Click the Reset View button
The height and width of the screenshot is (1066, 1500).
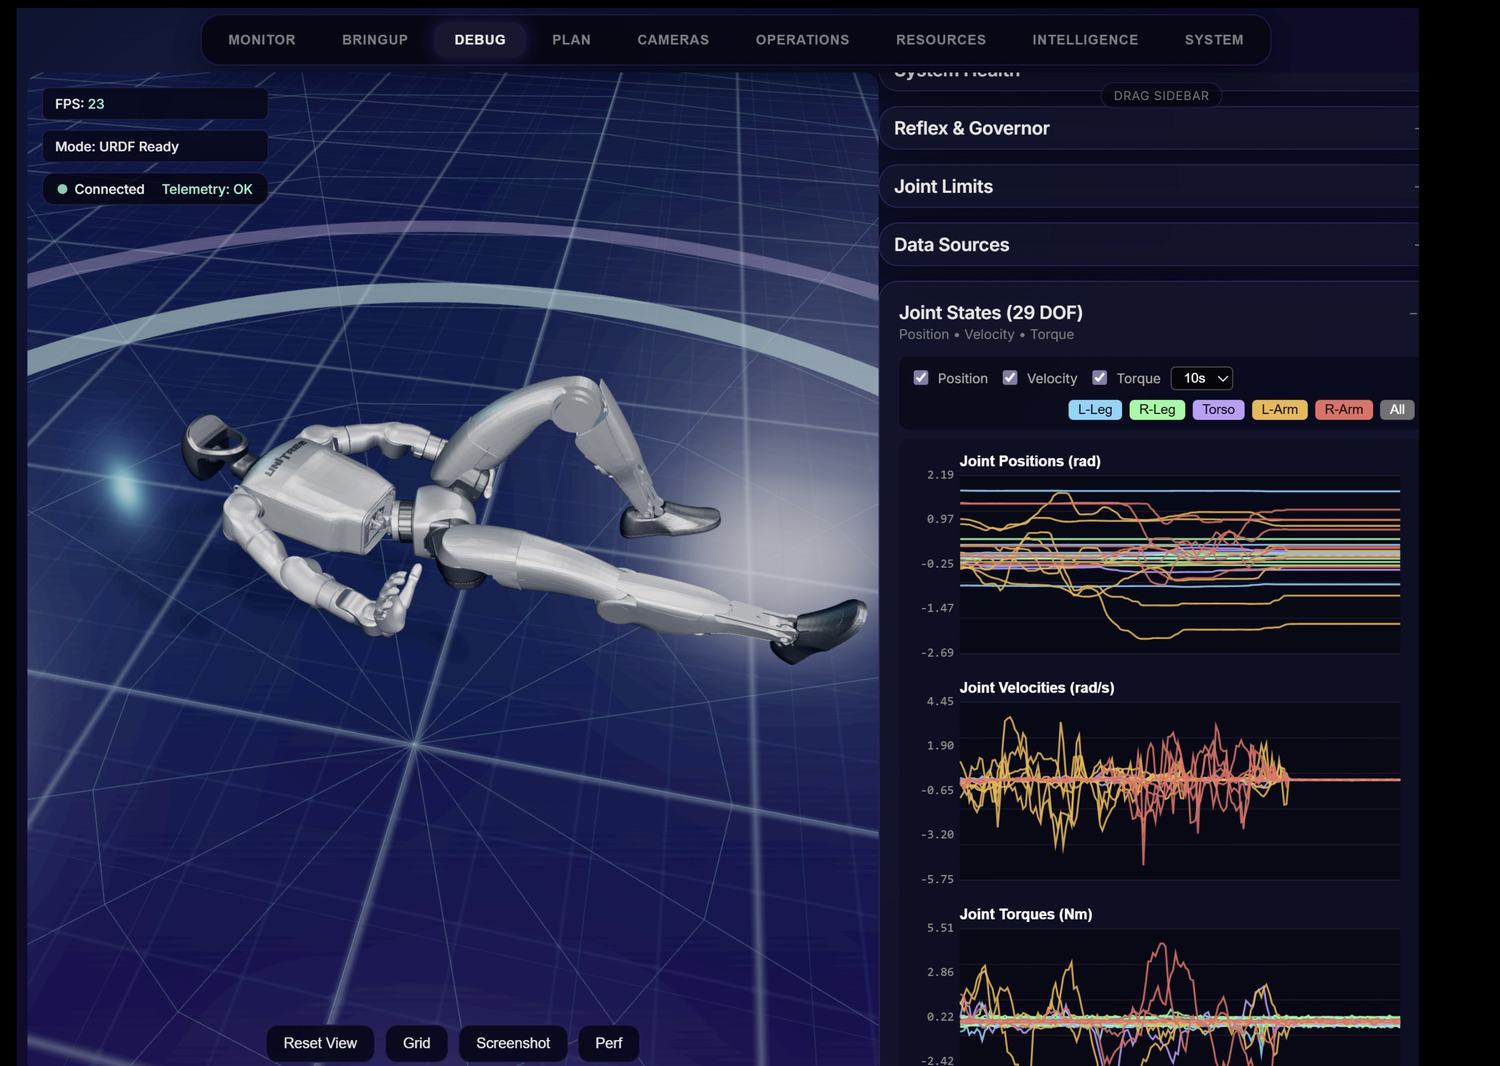pyautogui.click(x=320, y=1043)
